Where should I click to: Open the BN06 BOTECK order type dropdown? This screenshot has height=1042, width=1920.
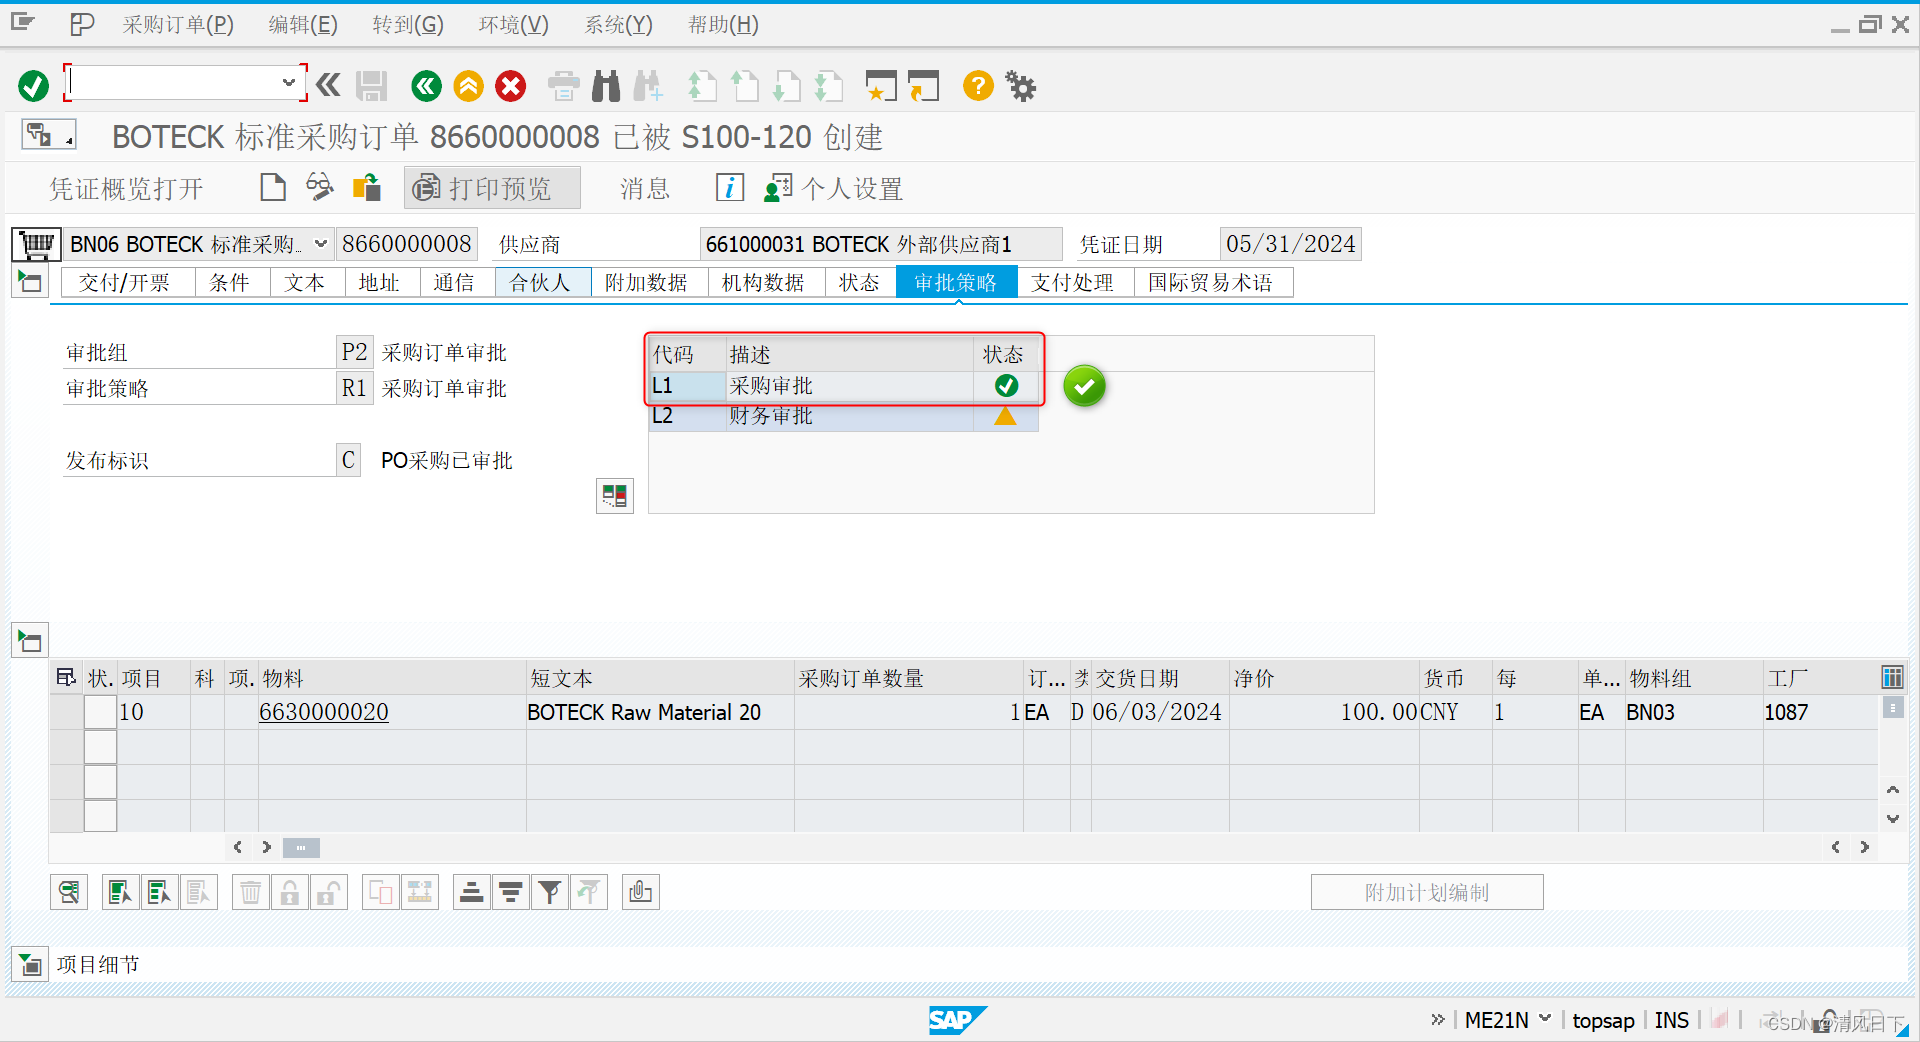tap(321, 244)
